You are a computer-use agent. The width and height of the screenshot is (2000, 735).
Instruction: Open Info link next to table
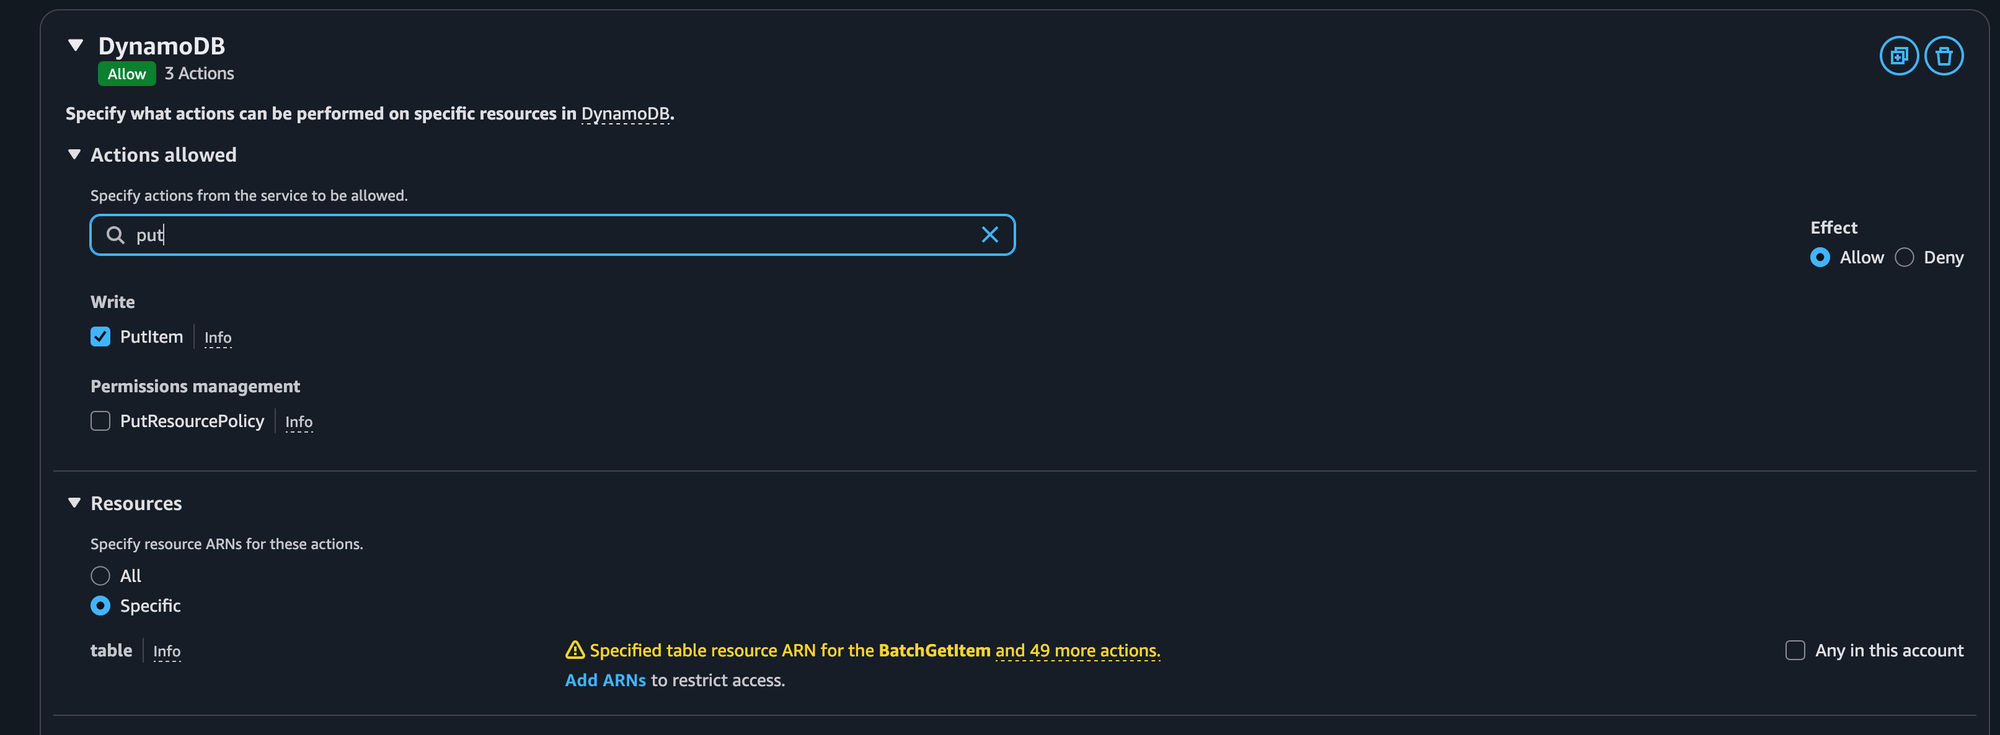[x=167, y=651]
